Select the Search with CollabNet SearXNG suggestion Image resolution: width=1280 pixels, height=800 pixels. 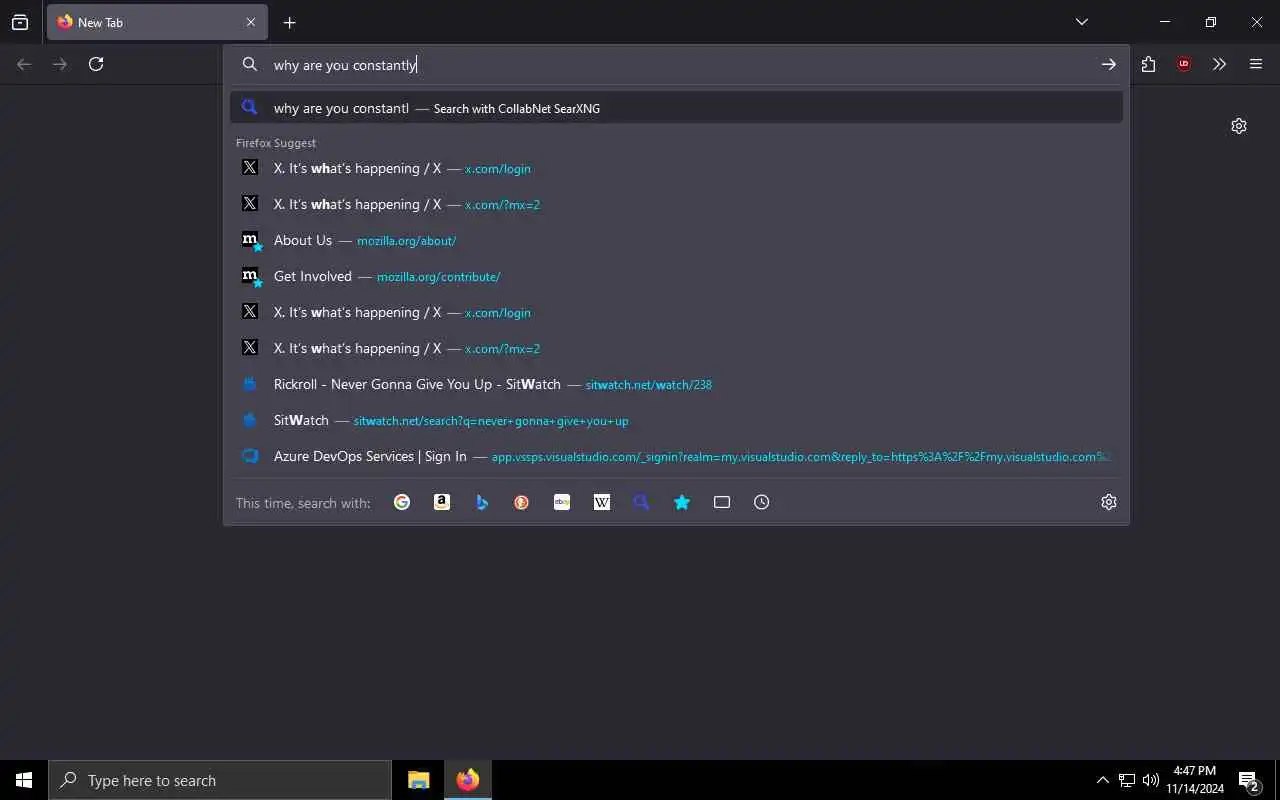[676, 108]
